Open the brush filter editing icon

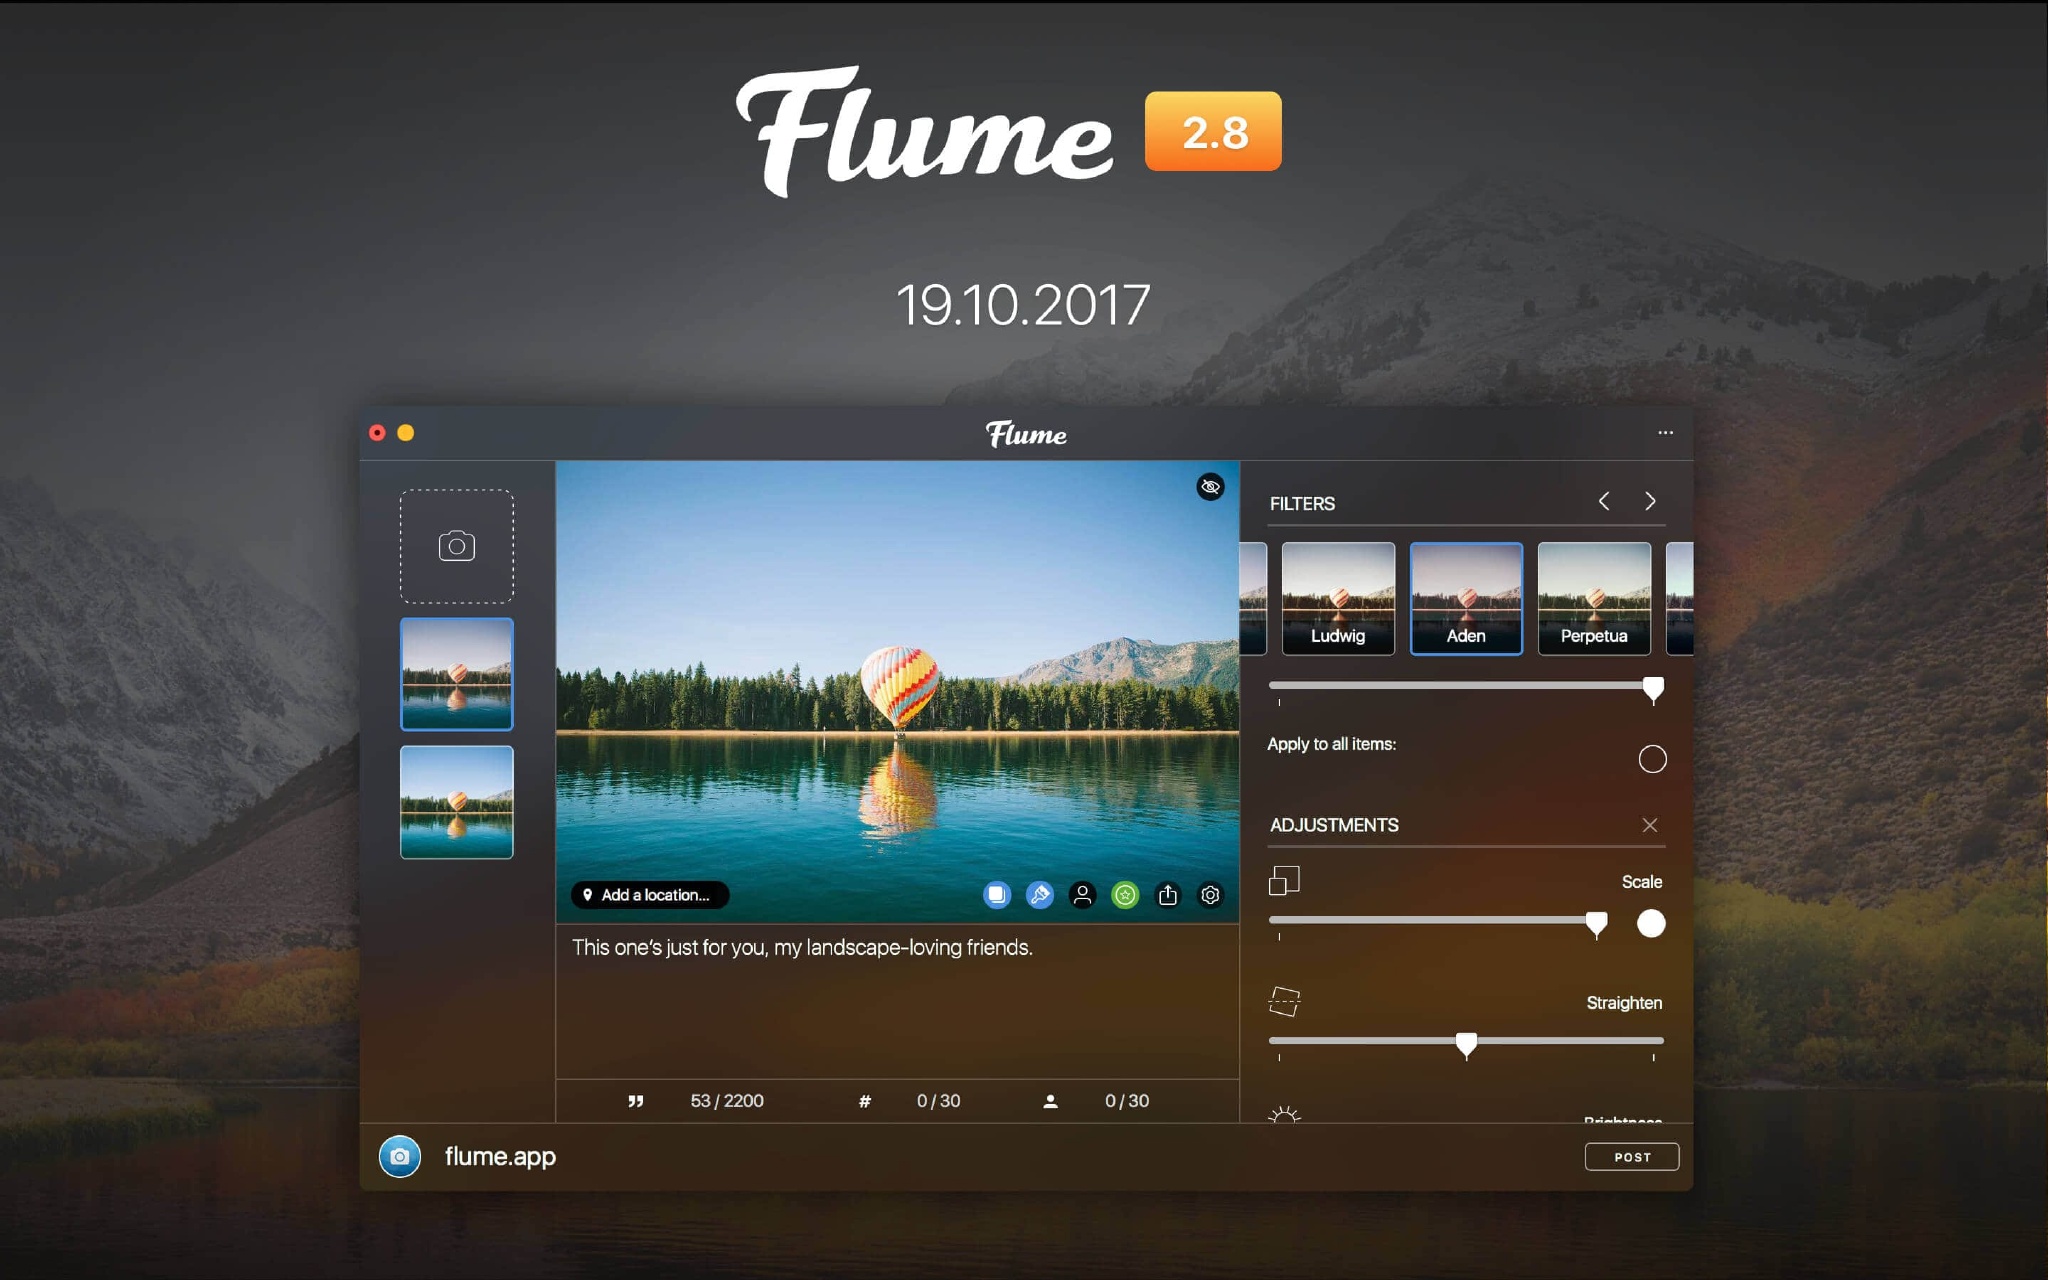coord(1040,895)
